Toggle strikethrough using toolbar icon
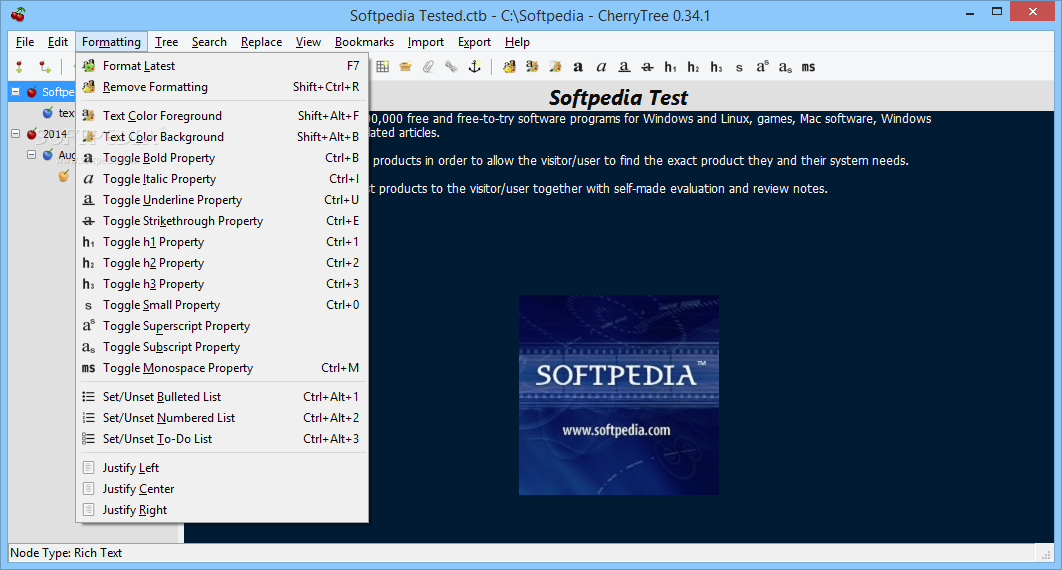The image size is (1062, 570). [647, 66]
